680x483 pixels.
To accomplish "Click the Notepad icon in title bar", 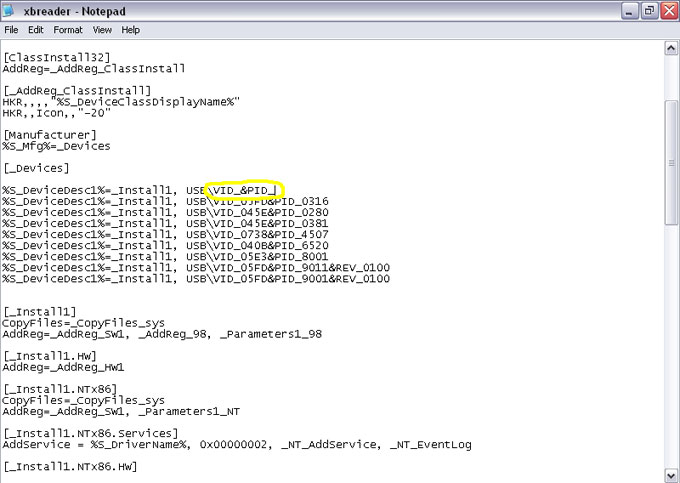I will point(14,11).
